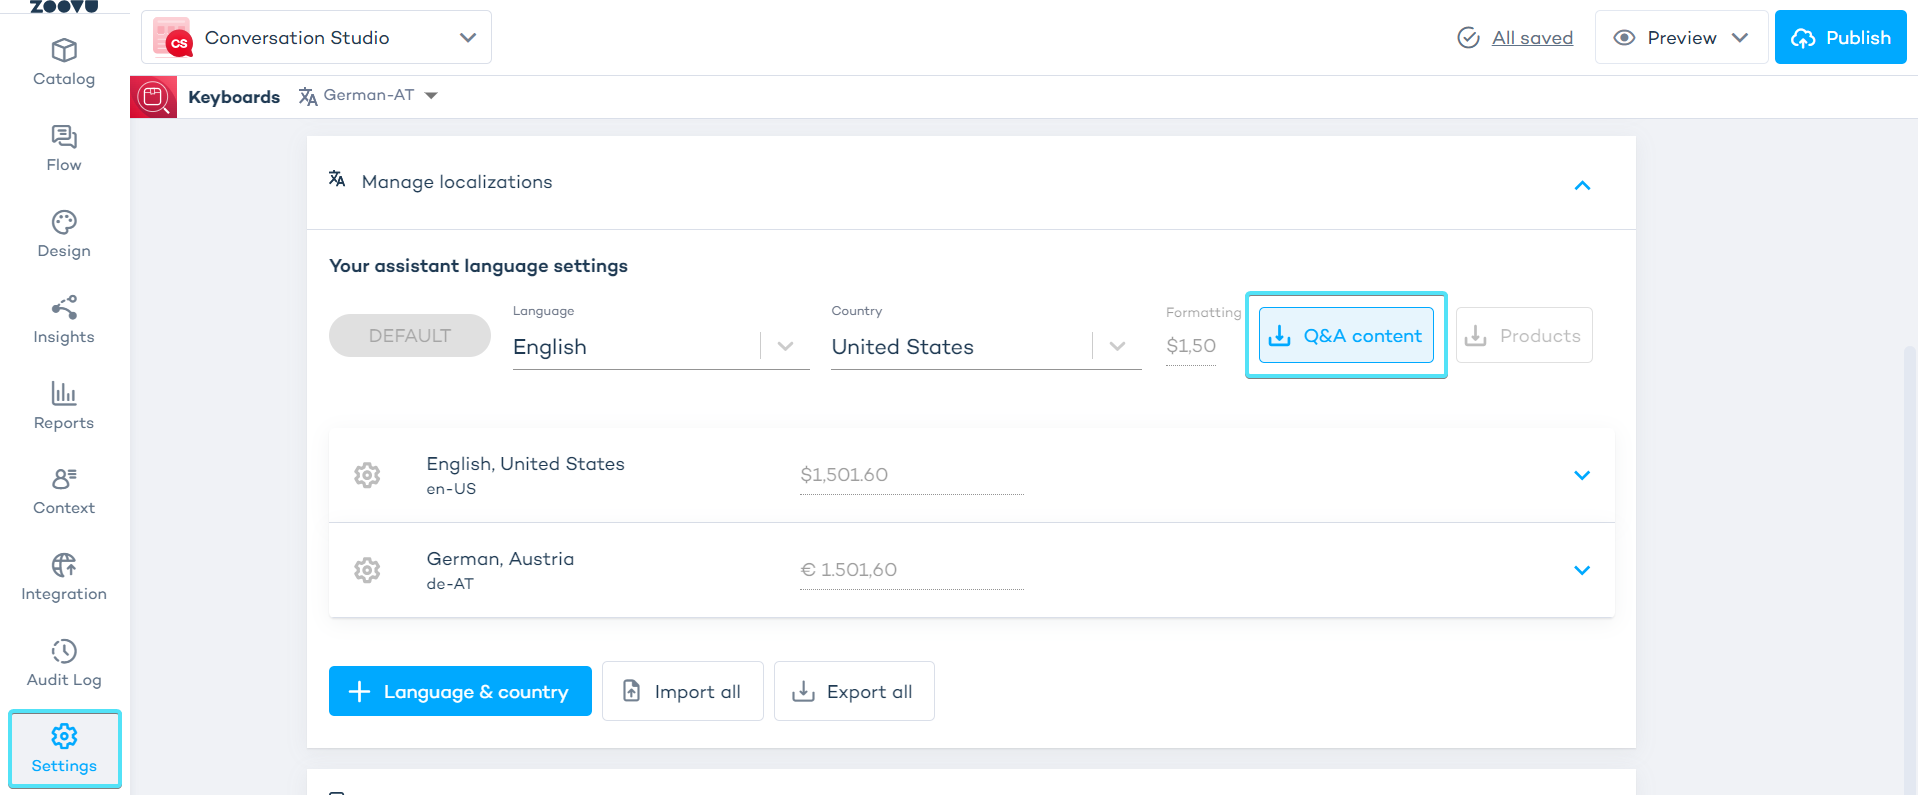The height and width of the screenshot is (795, 1918).
Task: Collapse the Manage localizations panel
Action: pos(1582,185)
